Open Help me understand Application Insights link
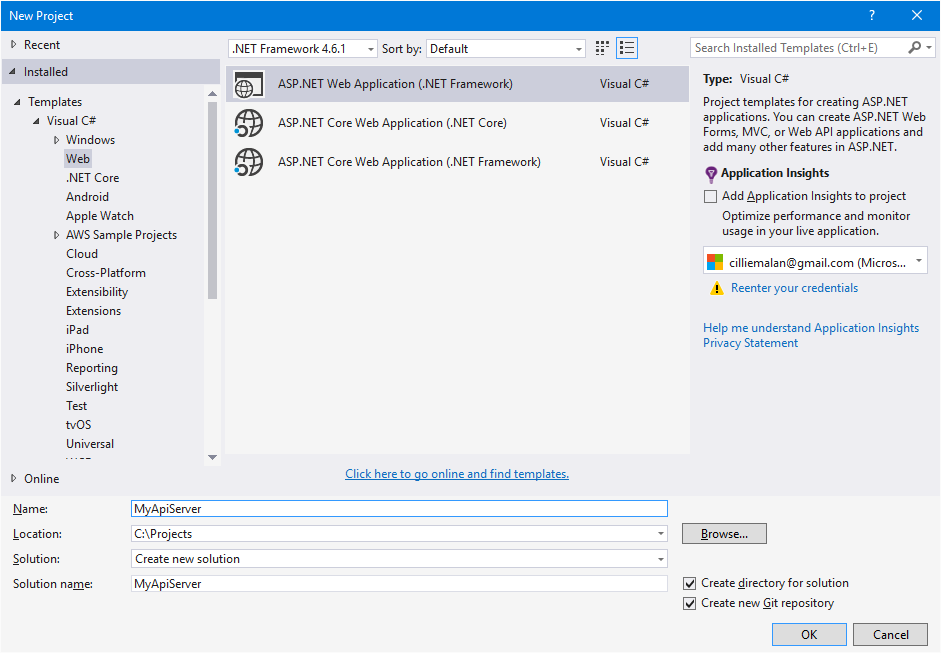This screenshot has height=653, width=941. click(811, 328)
